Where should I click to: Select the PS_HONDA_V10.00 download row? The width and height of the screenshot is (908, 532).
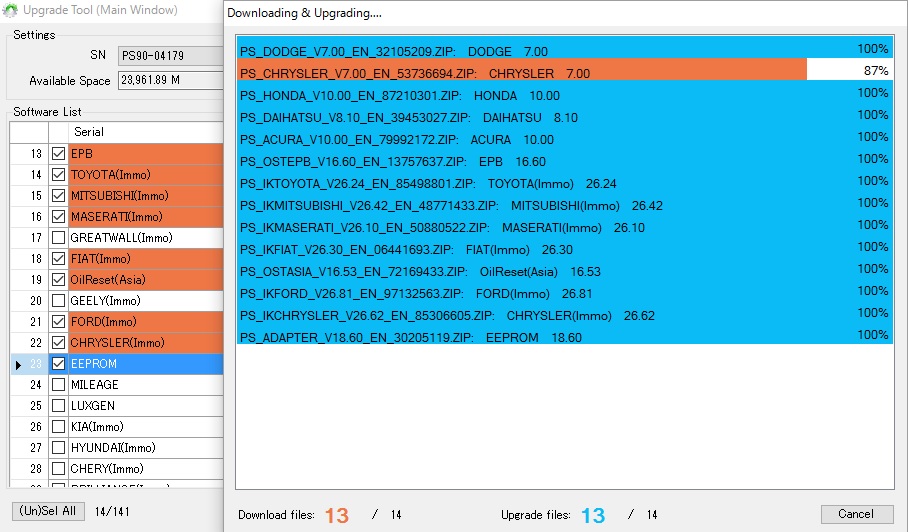565,91
